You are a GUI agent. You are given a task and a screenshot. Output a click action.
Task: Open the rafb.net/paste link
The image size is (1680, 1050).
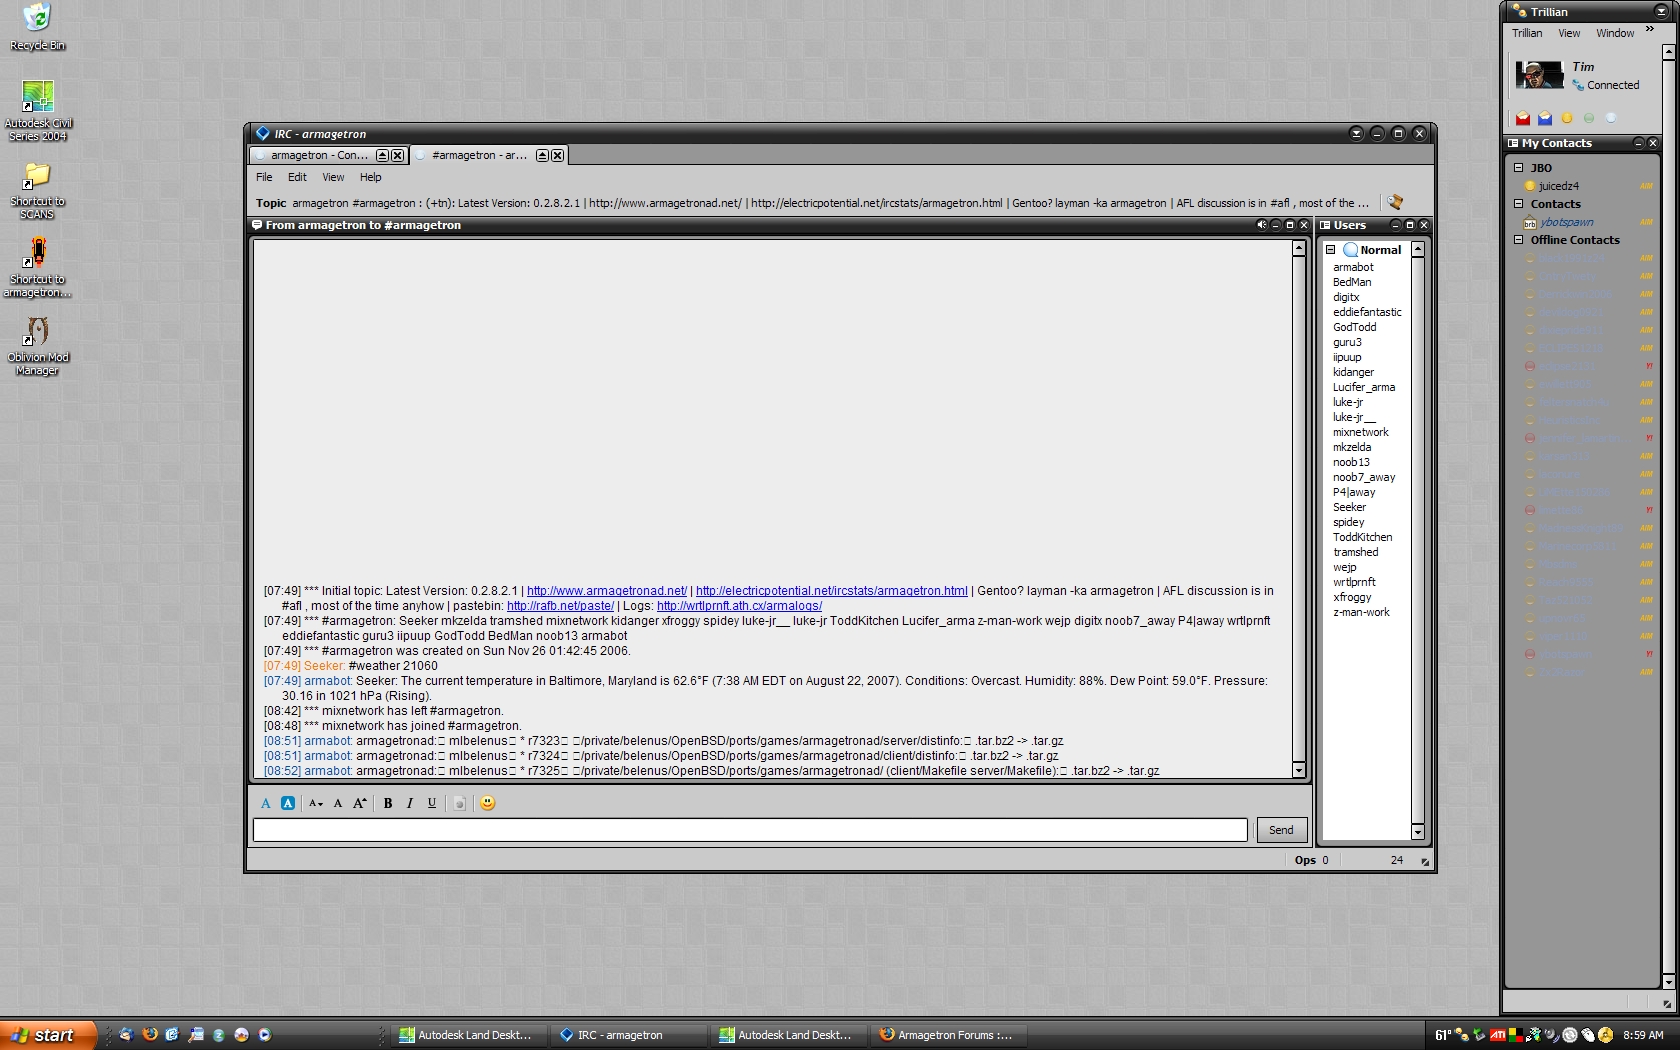(x=560, y=606)
